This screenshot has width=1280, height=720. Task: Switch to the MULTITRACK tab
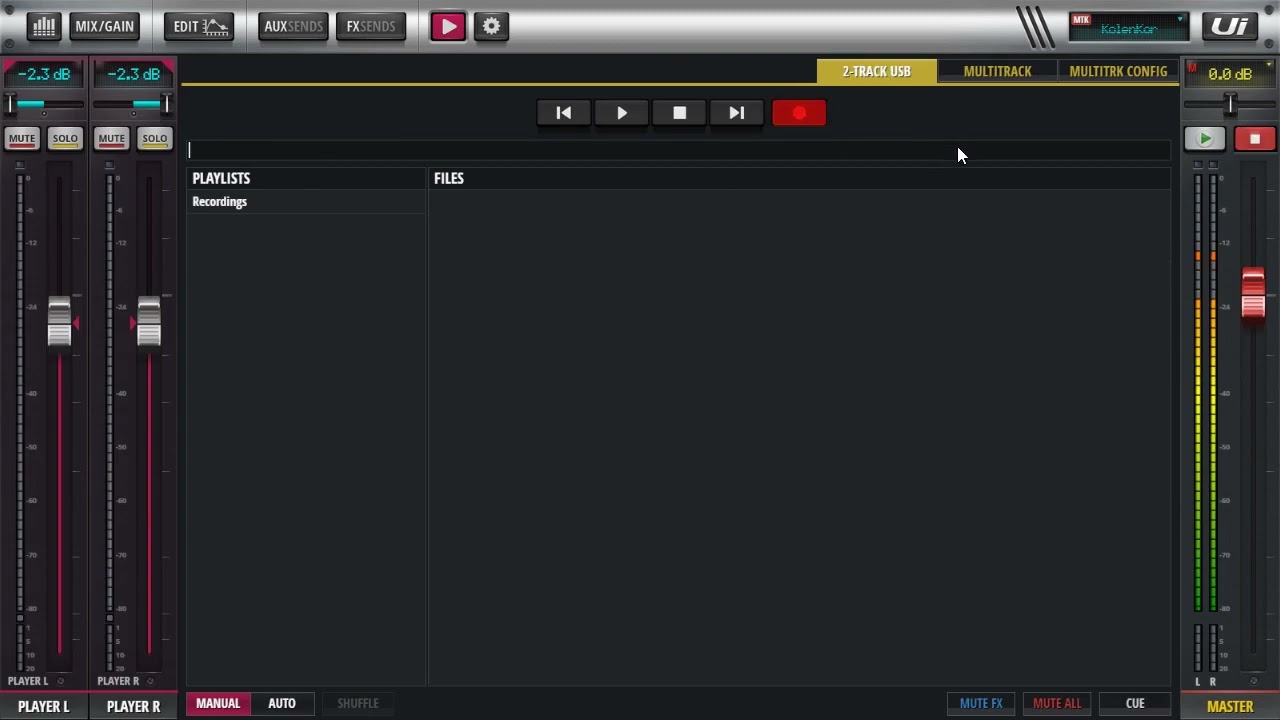click(997, 71)
